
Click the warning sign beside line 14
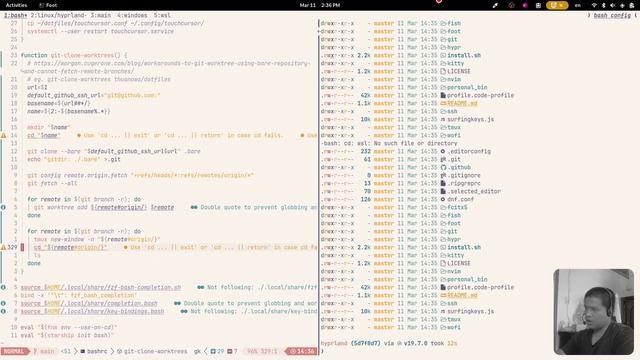coord(3,135)
